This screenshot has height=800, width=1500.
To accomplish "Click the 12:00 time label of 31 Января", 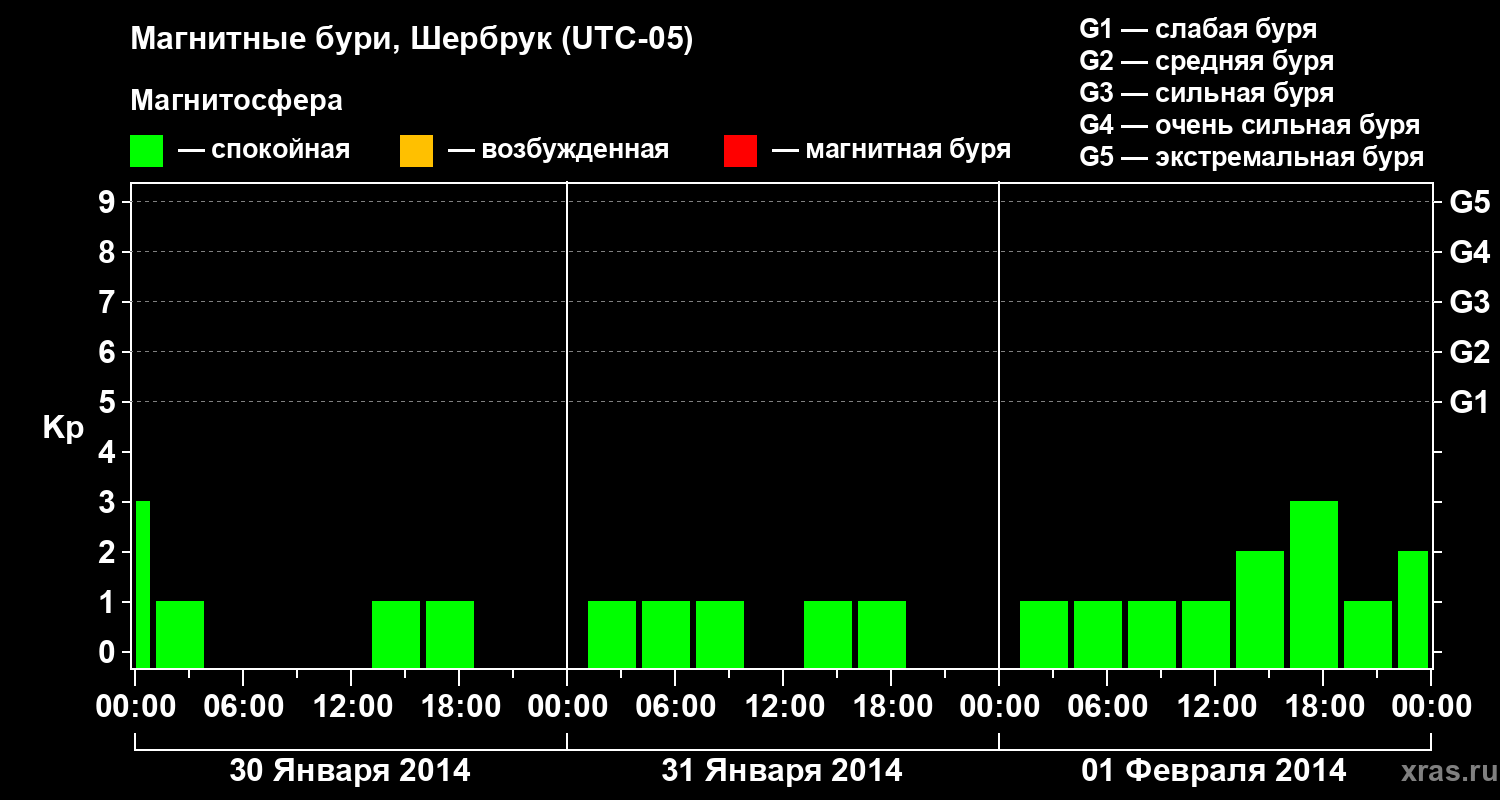I will [x=783, y=706].
